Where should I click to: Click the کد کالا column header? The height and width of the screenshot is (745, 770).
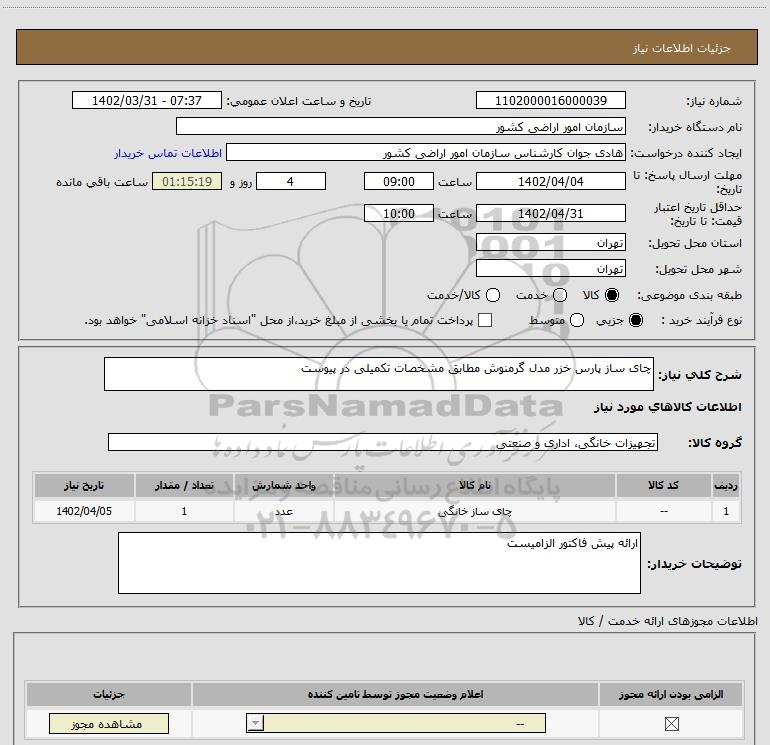pos(663,485)
